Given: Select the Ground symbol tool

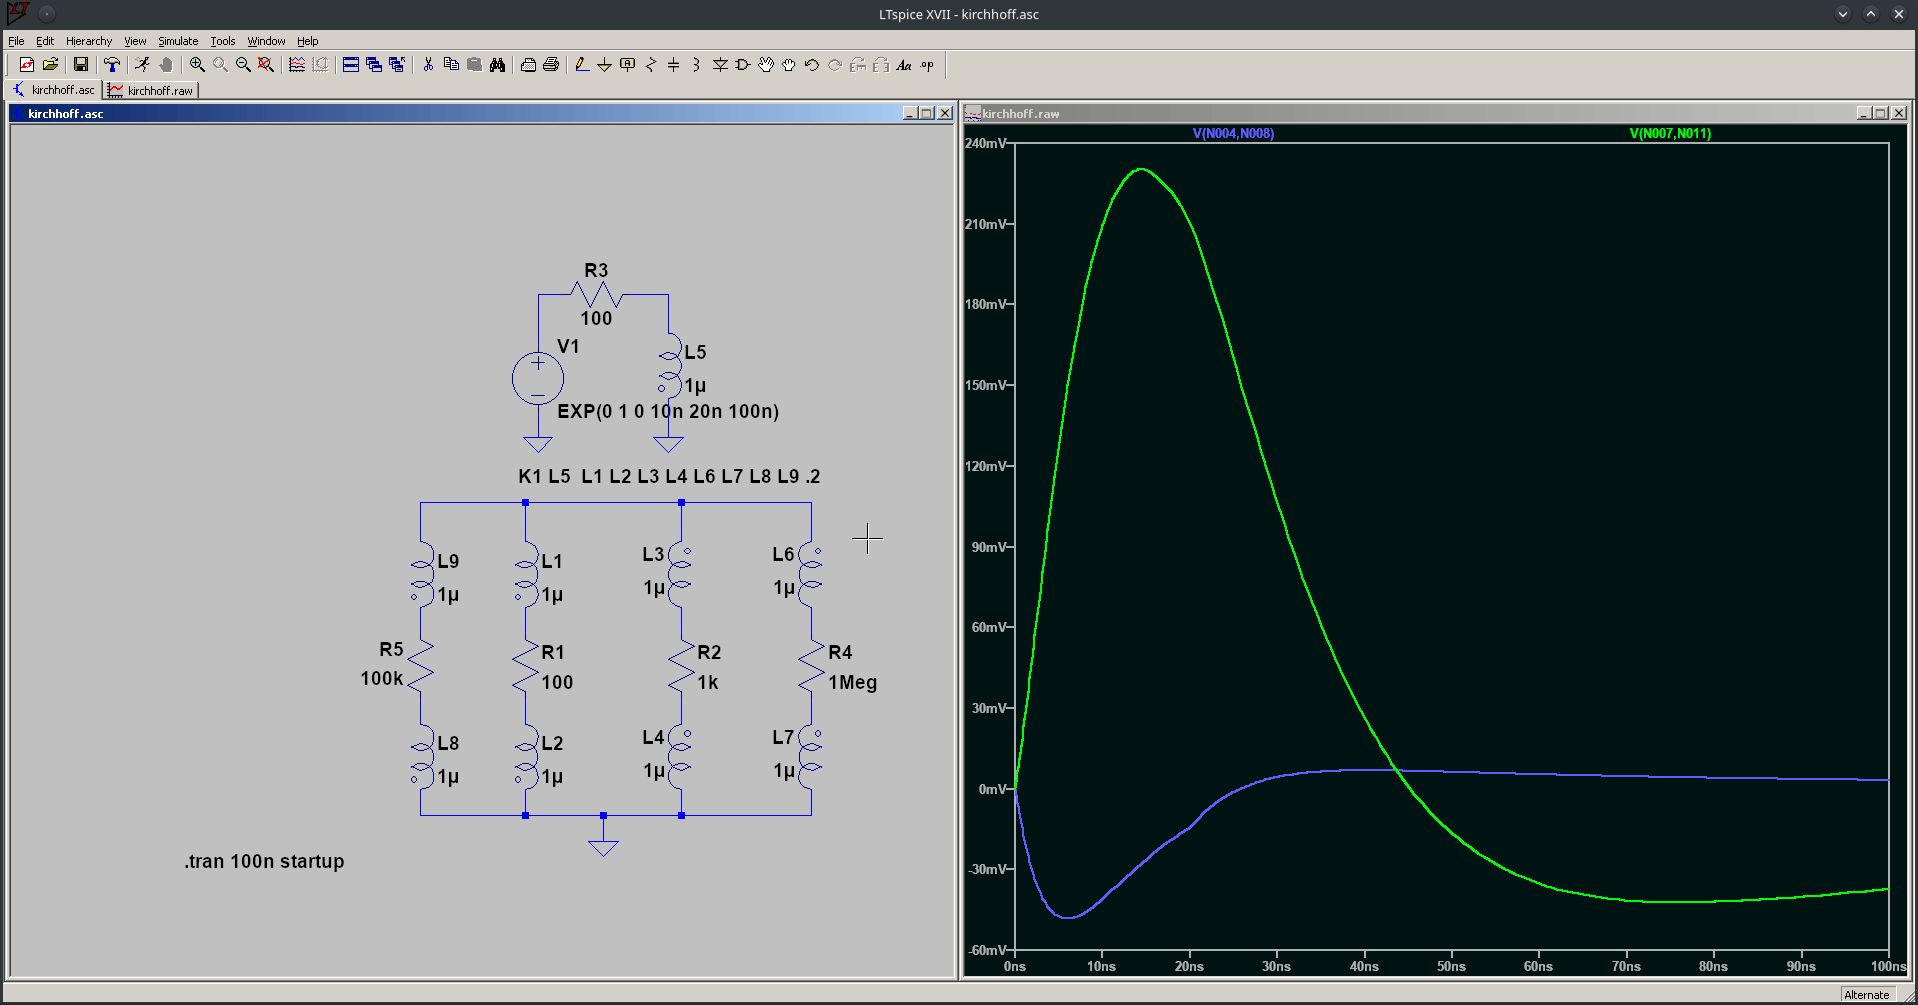Looking at the screenshot, I should (x=604, y=65).
